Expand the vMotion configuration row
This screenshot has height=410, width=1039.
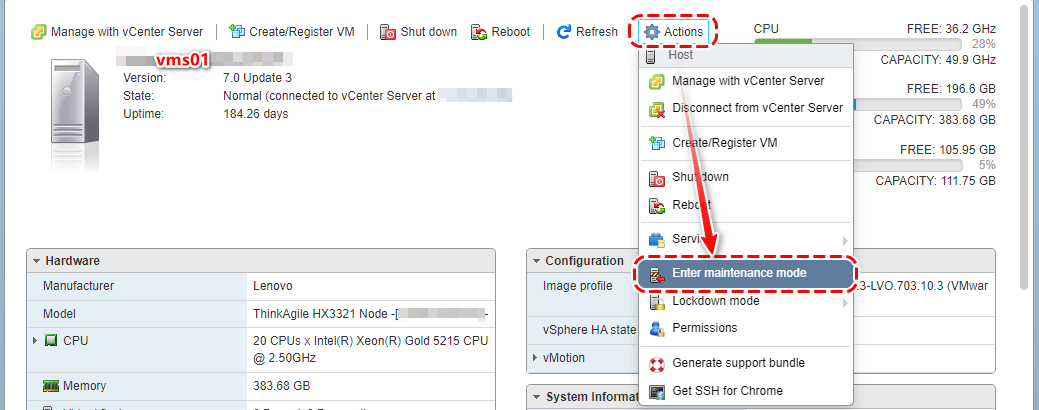click(x=536, y=358)
